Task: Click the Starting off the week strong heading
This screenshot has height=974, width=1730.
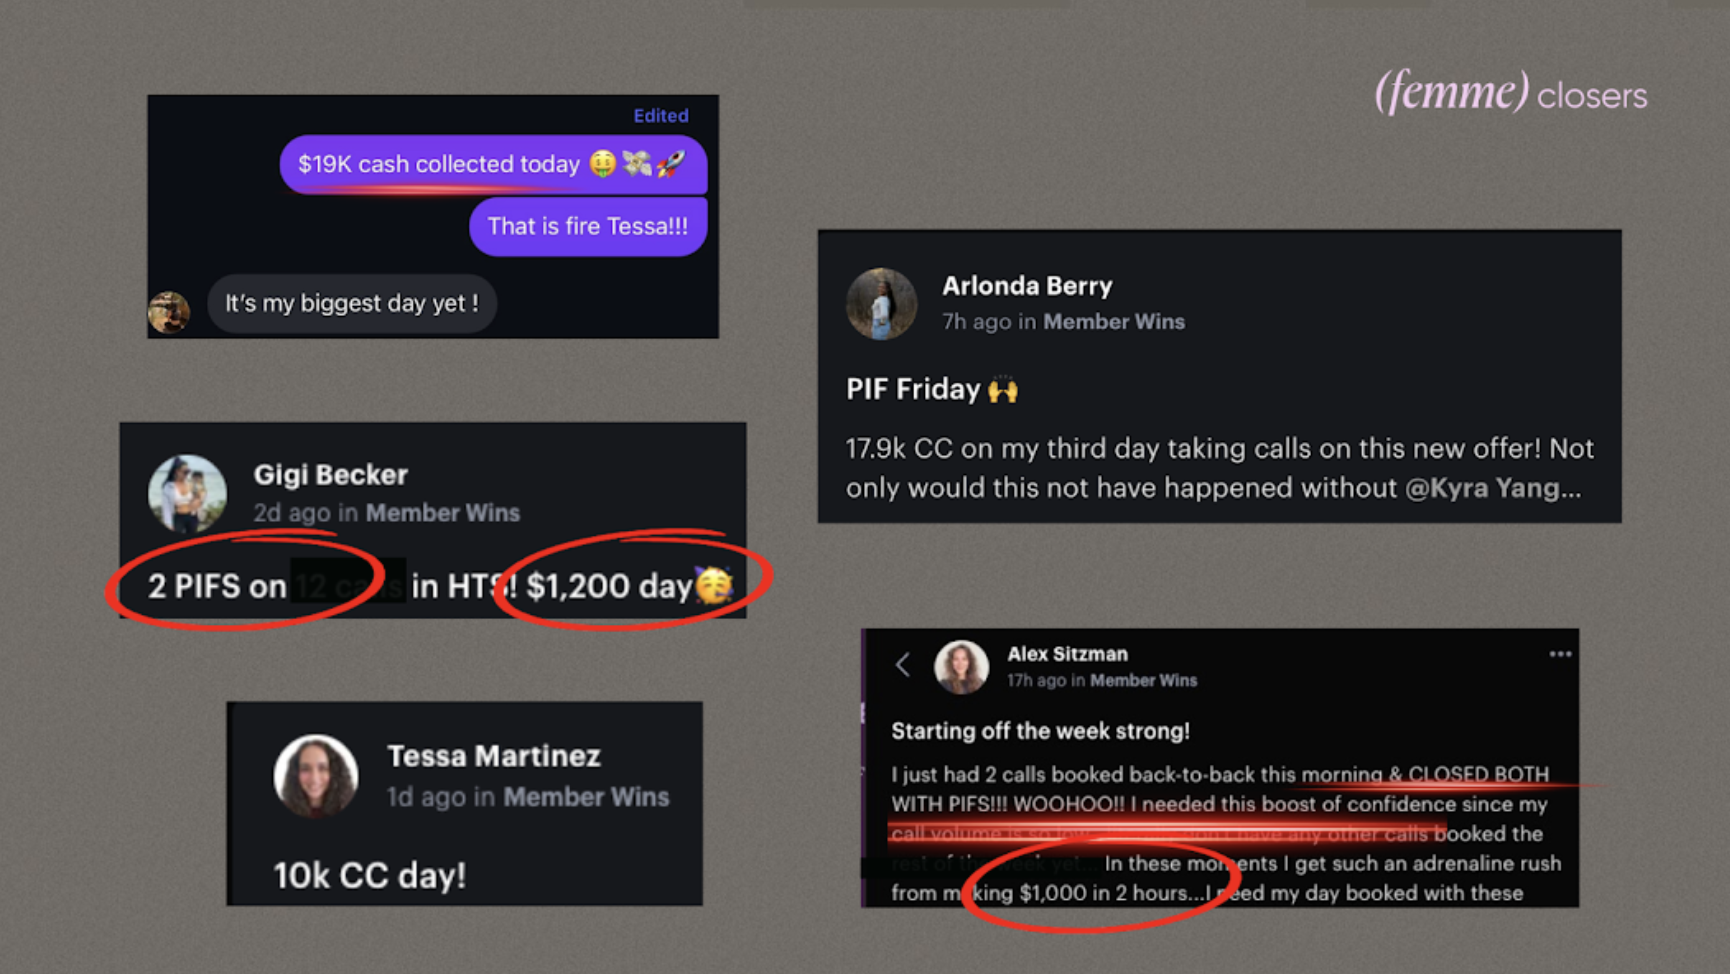Action: (1040, 731)
